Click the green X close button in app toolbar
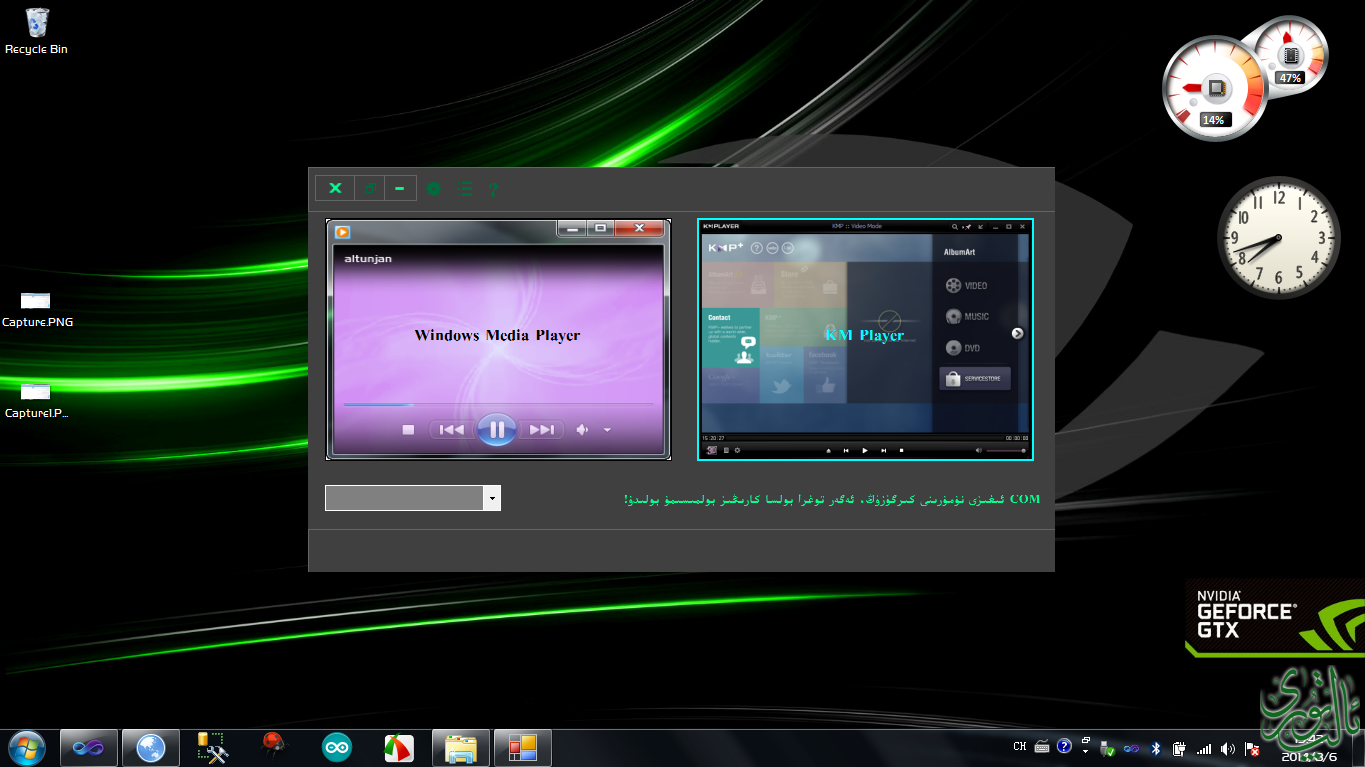The height and width of the screenshot is (767, 1365). (x=335, y=188)
